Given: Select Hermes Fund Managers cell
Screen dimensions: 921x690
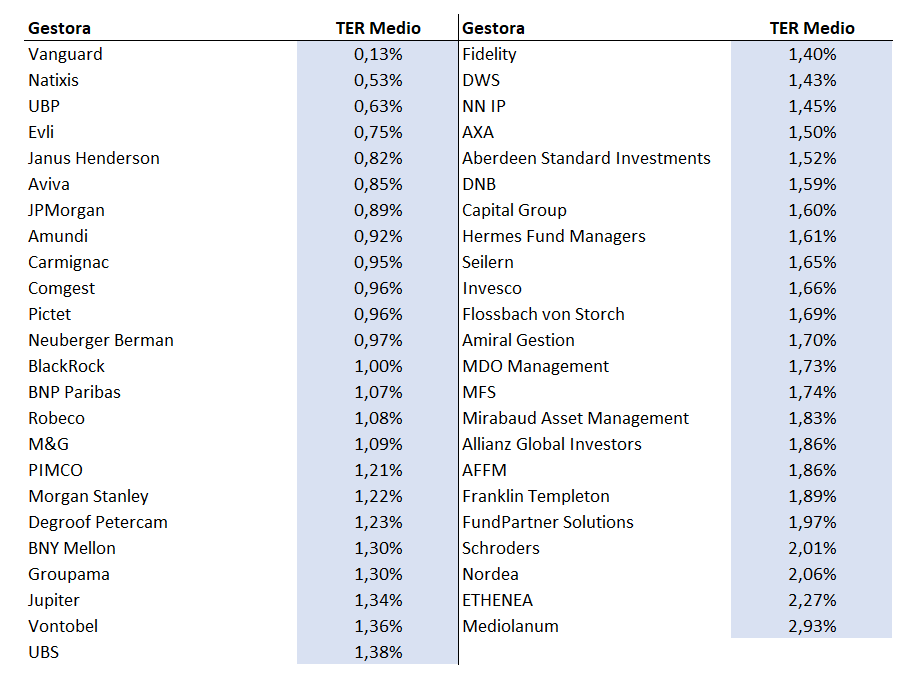Looking at the screenshot, I should pos(553,236).
